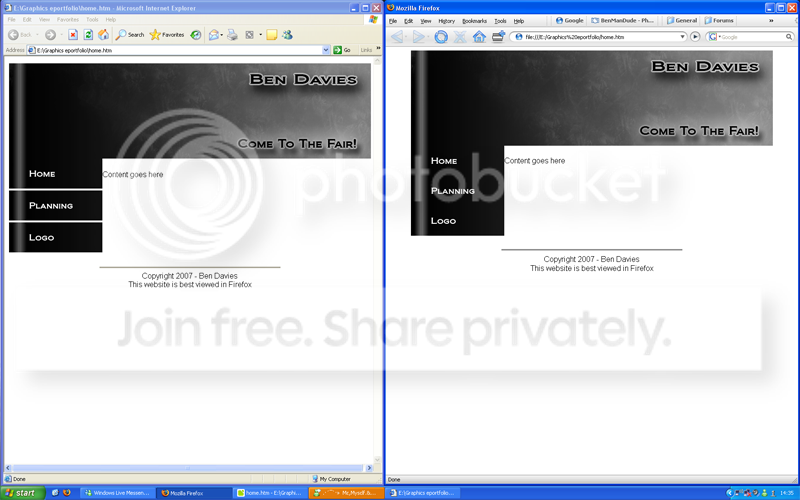Click Firefox reload button
Viewport: 800px width, 500px height.
pos(441,37)
